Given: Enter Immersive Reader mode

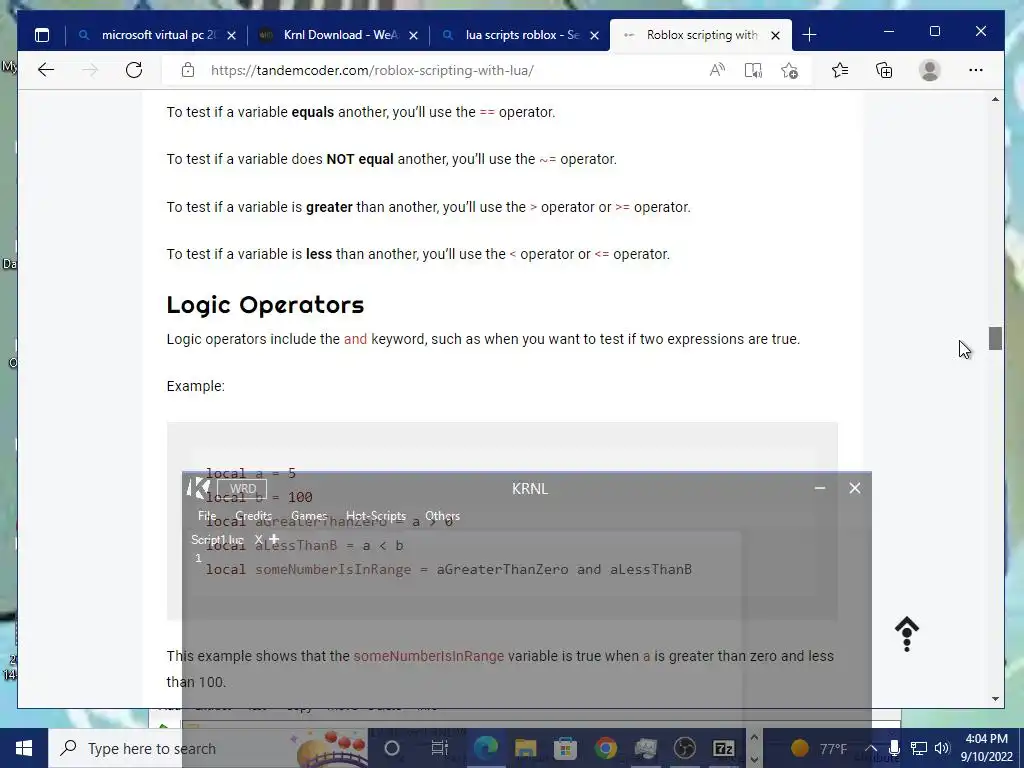Looking at the screenshot, I should pyautogui.click(x=753, y=70).
